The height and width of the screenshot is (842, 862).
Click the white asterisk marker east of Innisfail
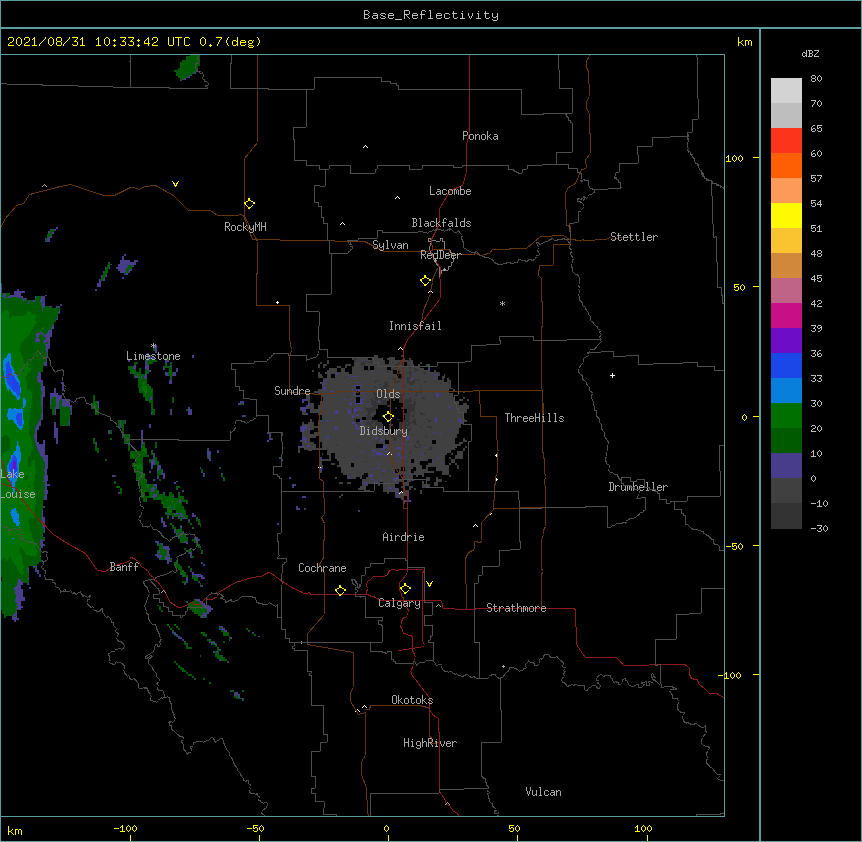click(502, 303)
